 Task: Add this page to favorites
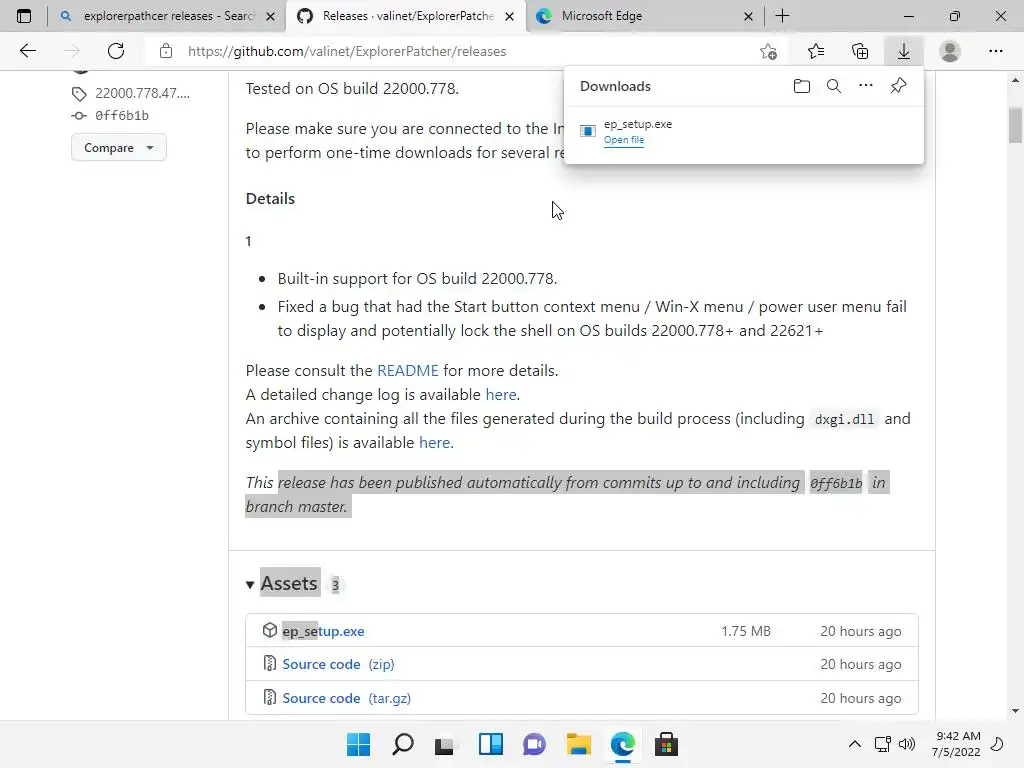(x=769, y=51)
